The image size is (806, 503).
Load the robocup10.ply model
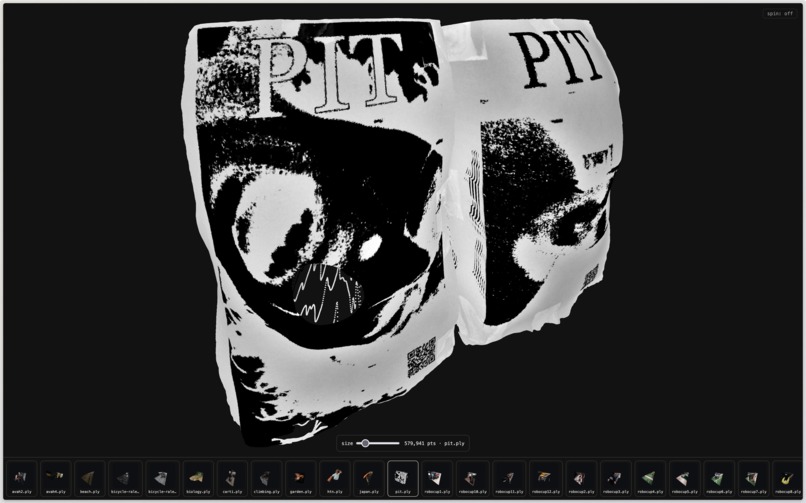point(472,479)
